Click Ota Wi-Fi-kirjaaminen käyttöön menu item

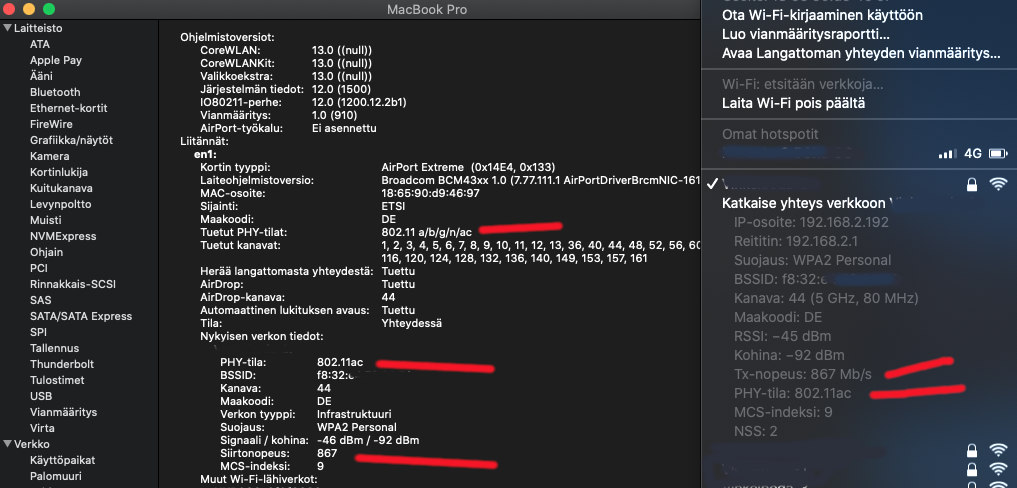[x=822, y=15]
